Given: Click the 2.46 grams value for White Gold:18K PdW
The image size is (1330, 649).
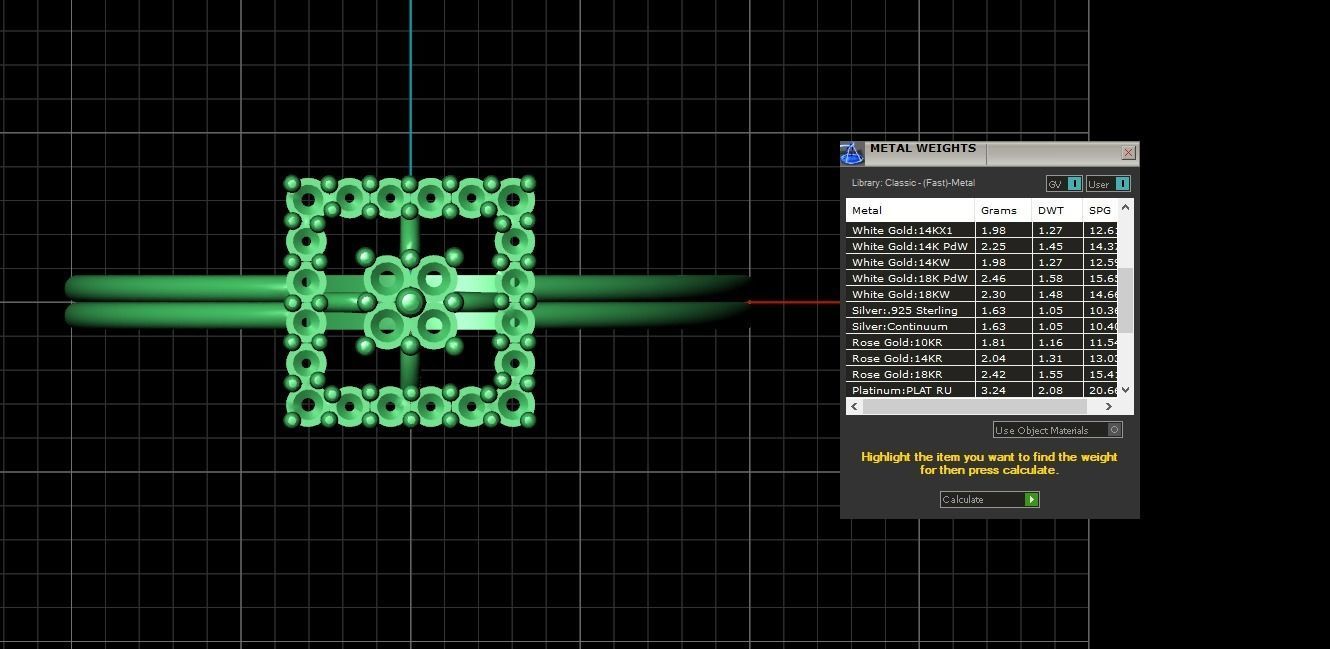Looking at the screenshot, I should coord(993,278).
